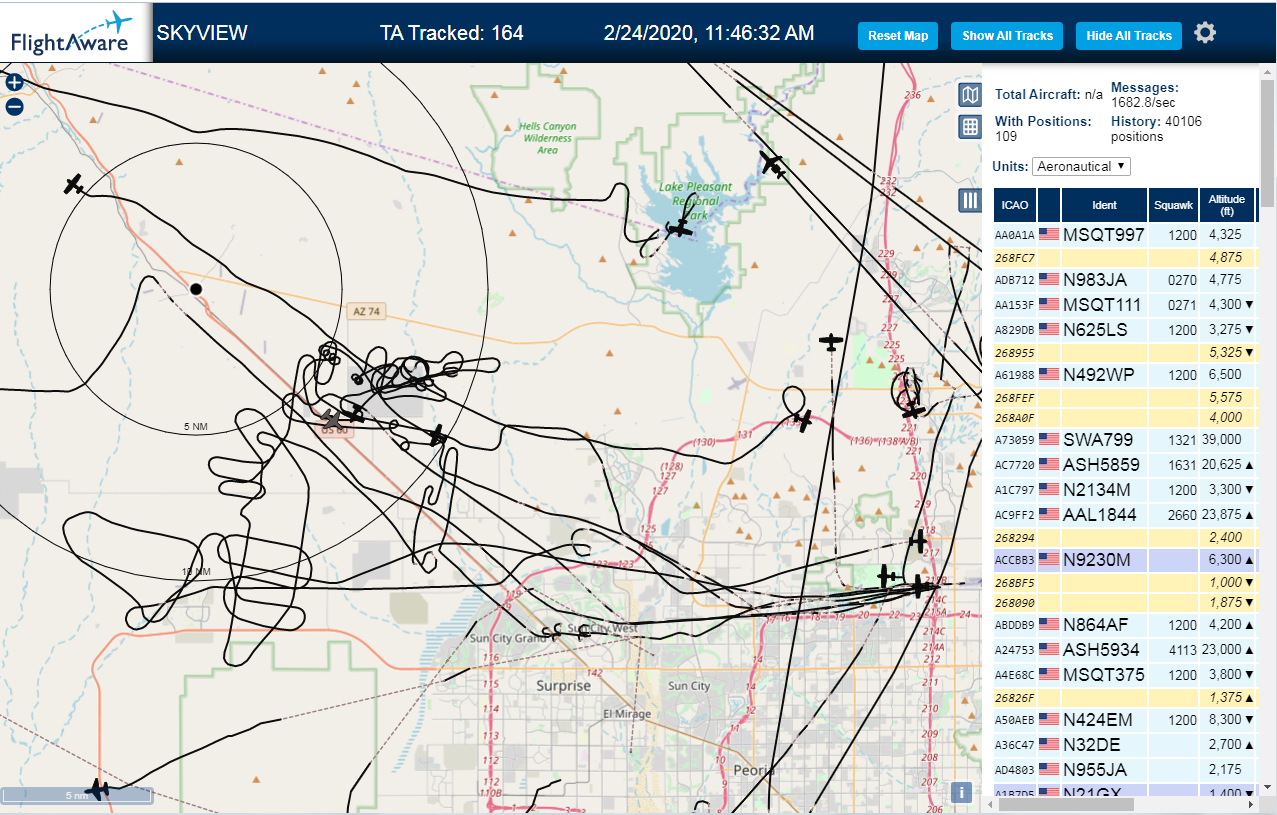Viewport: 1277px width, 815px height.
Task: Select the N983JA row
Action: click(x=1125, y=279)
